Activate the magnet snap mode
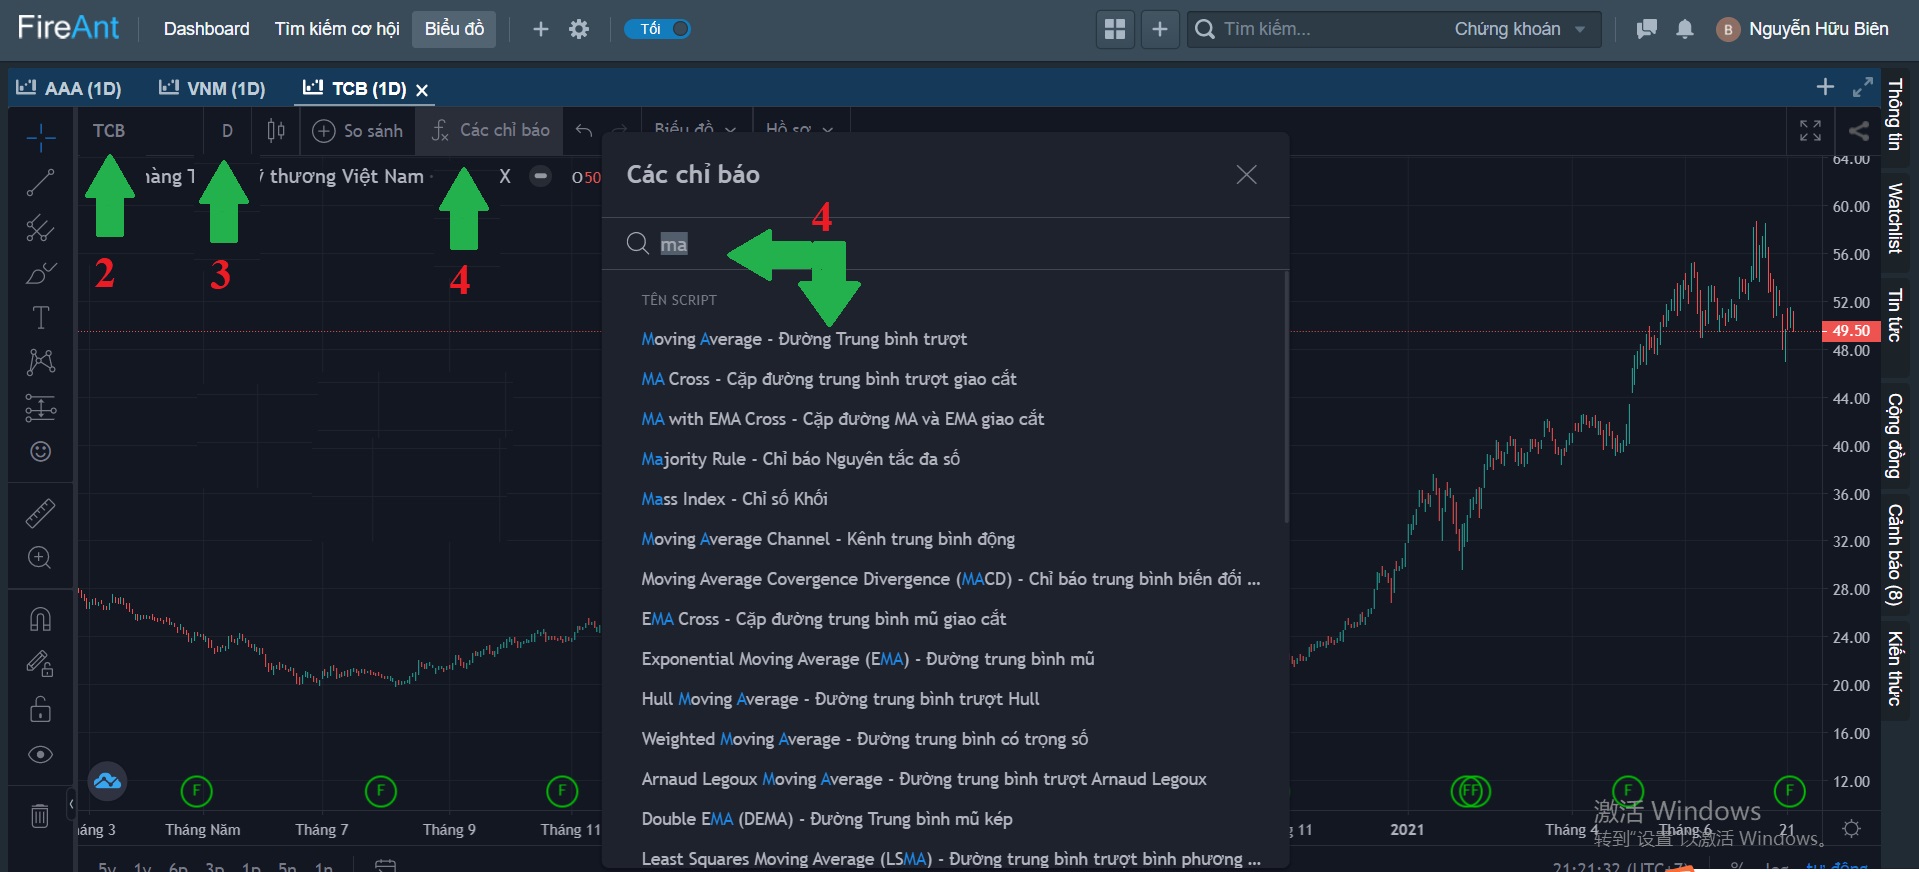This screenshot has width=1919, height=872. (40, 620)
